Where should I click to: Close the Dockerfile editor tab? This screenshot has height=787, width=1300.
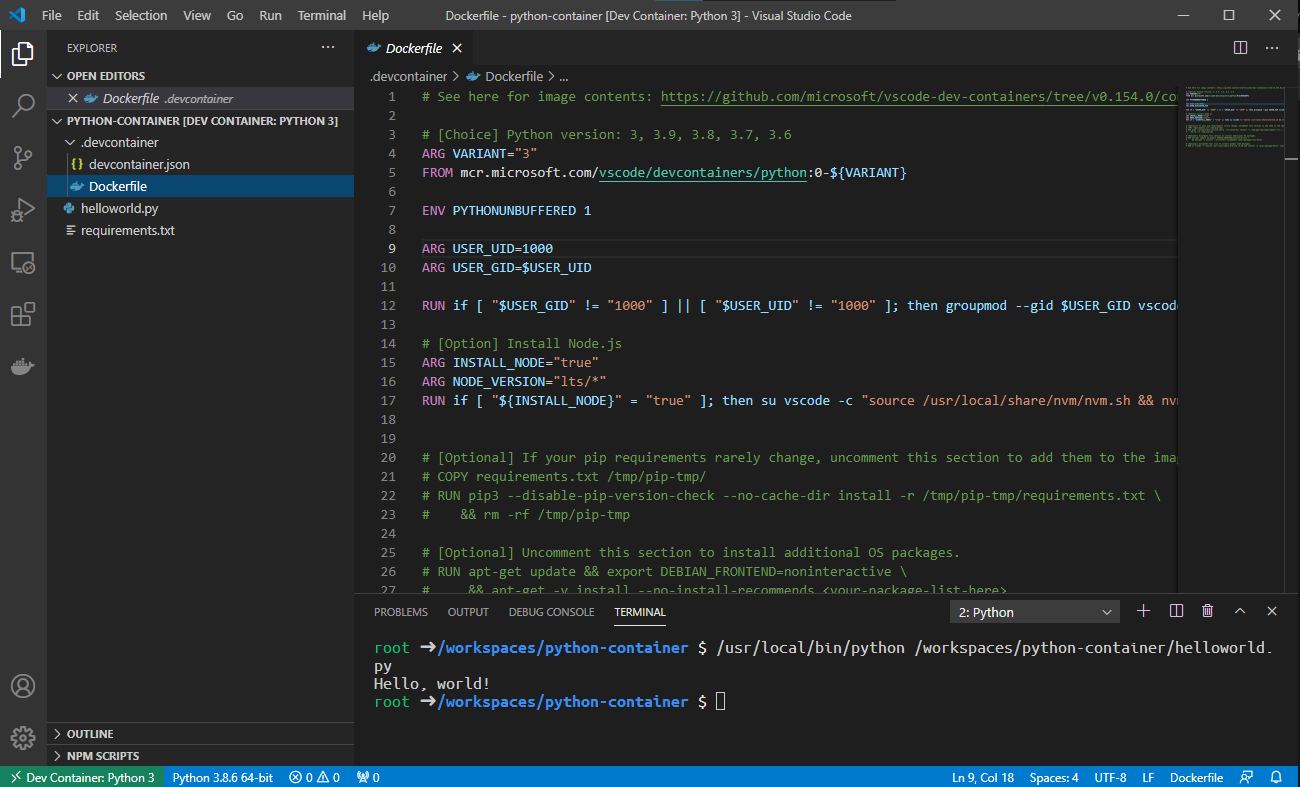click(x=457, y=48)
